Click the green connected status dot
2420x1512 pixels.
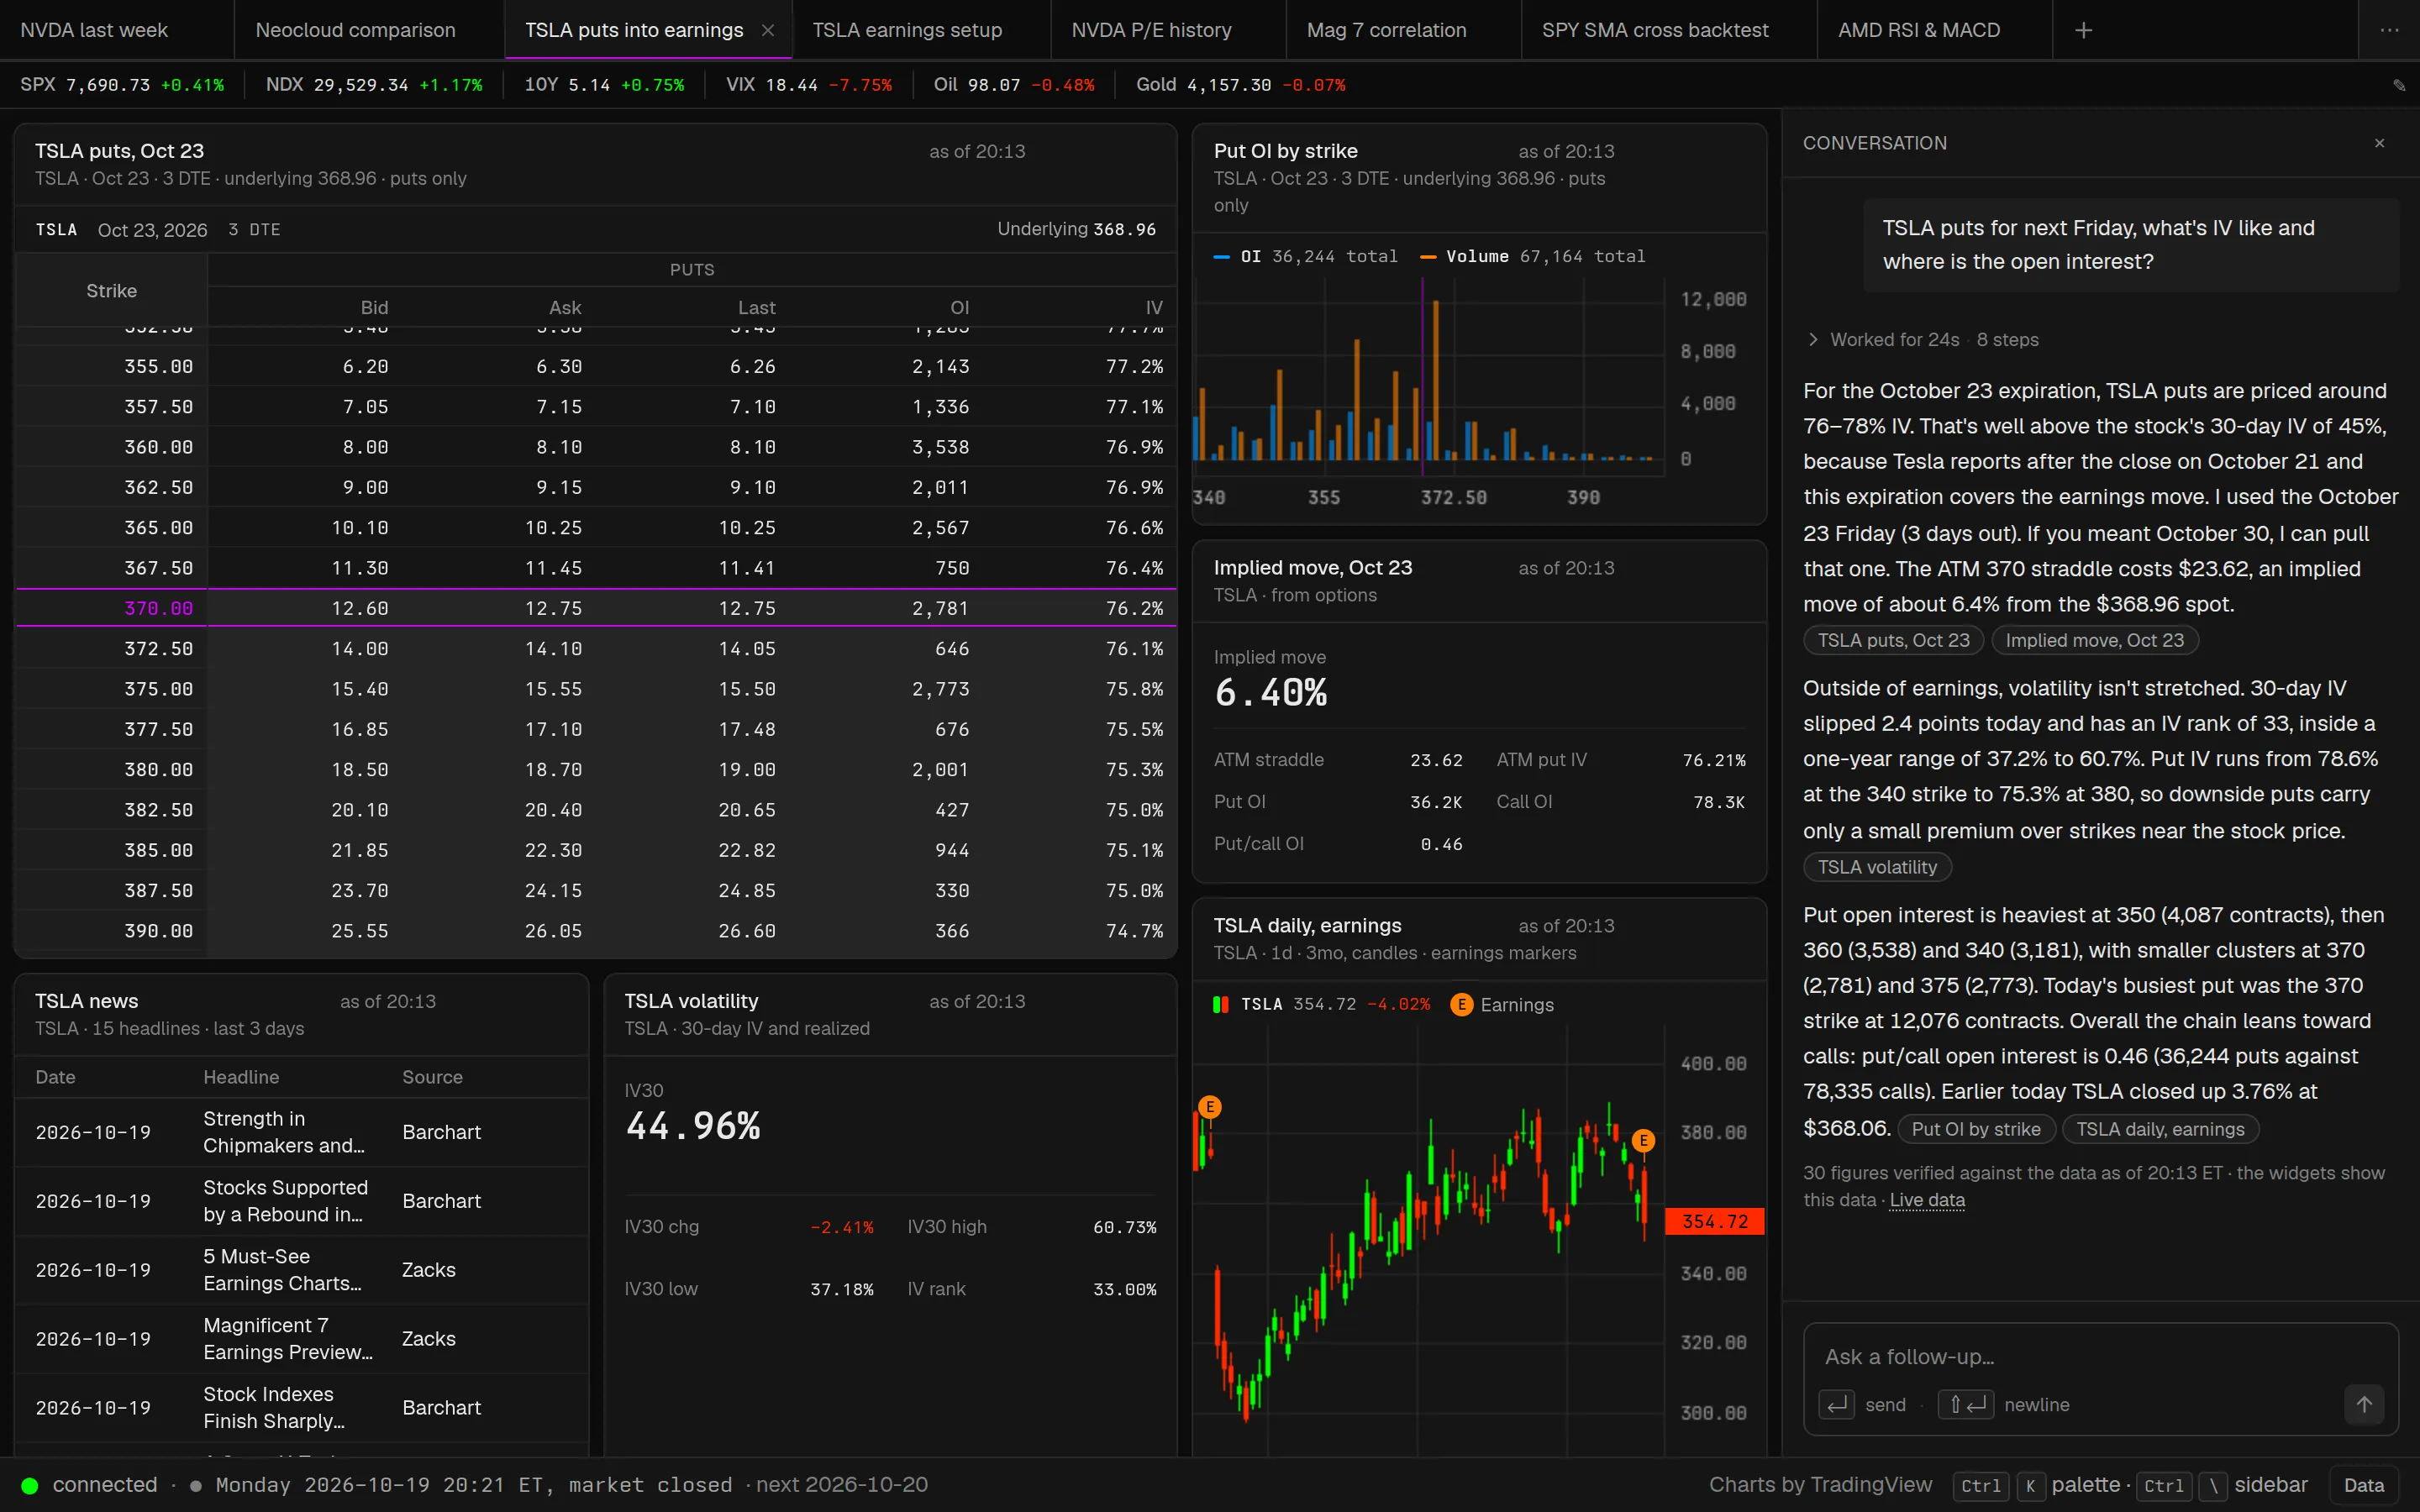[x=30, y=1485]
